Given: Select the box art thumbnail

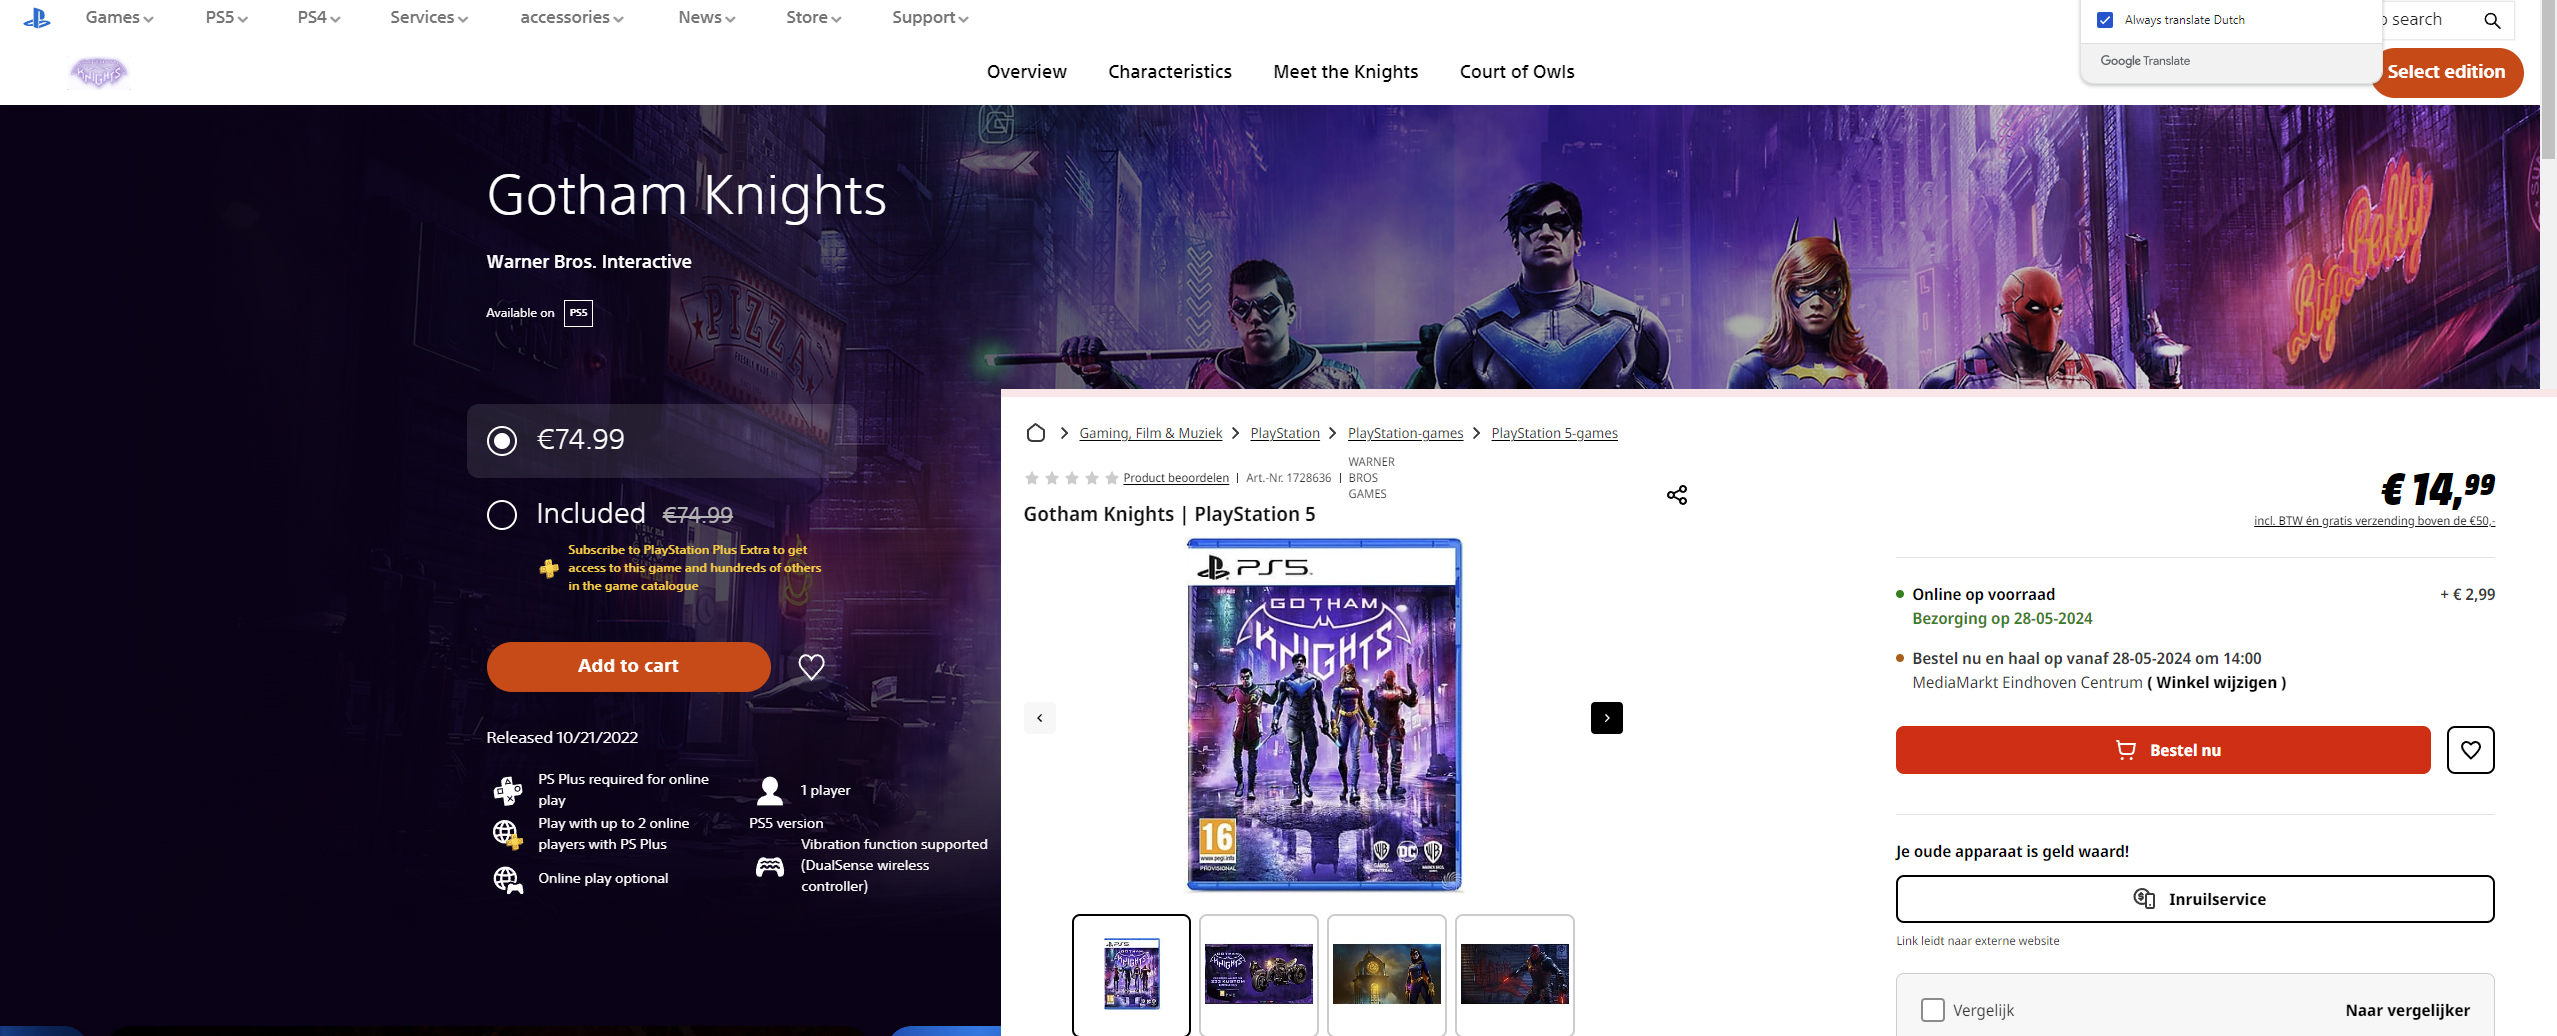Looking at the screenshot, I should [x=1131, y=974].
